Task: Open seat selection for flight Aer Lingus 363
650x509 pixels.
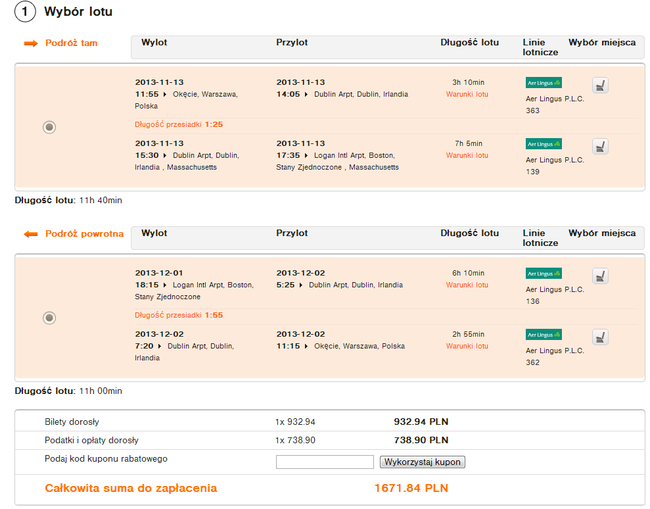Action: click(x=600, y=86)
